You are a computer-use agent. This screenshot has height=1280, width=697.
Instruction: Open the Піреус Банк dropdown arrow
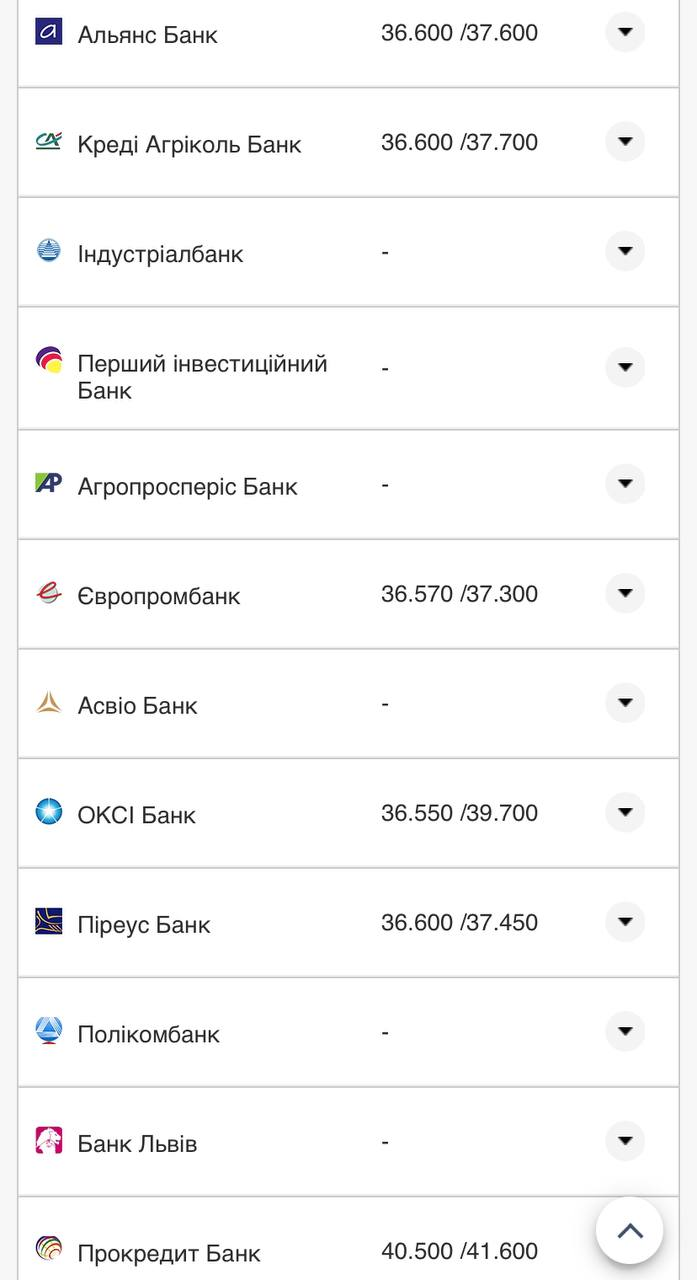[x=624, y=922]
